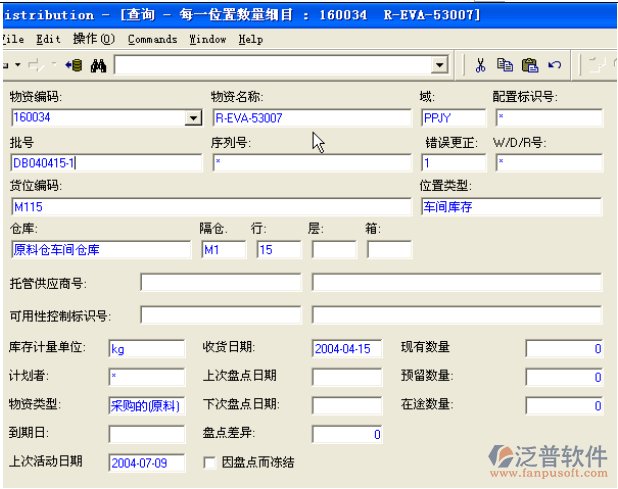Viewport: 618px width, 489px height.
Task: Click the 位置类型 field showing 车间库存
Action: (510, 207)
